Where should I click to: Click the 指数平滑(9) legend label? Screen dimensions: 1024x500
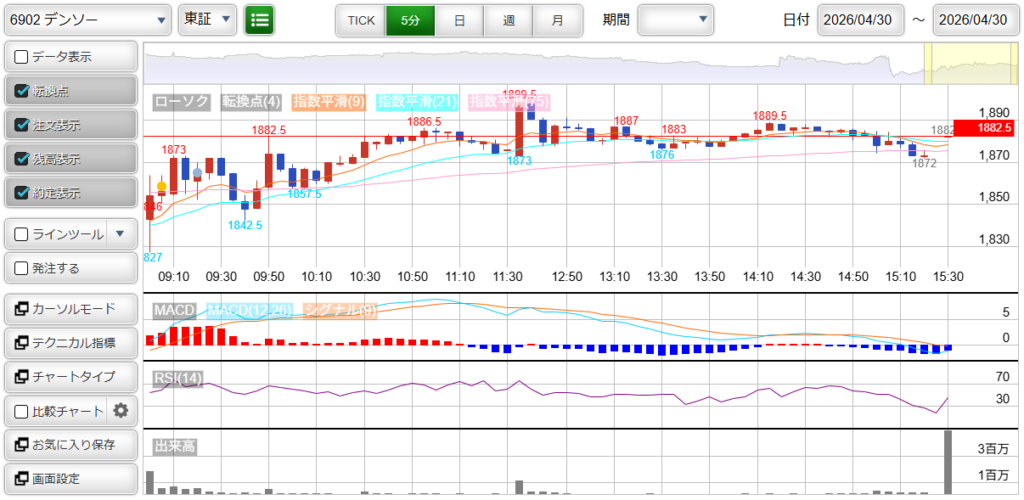pyautogui.click(x=331, y=102)
